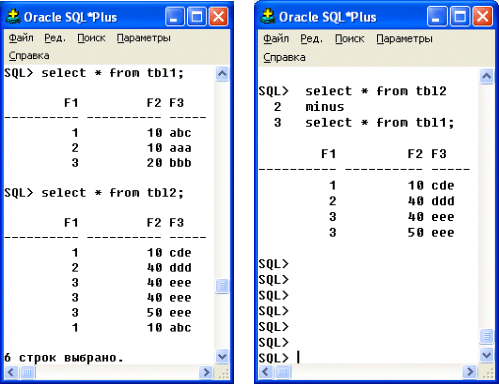Click the value 'ddd' in left window tbl2 results
The height and width of the screenshot is (384, 499).
[x=180, y=267]
